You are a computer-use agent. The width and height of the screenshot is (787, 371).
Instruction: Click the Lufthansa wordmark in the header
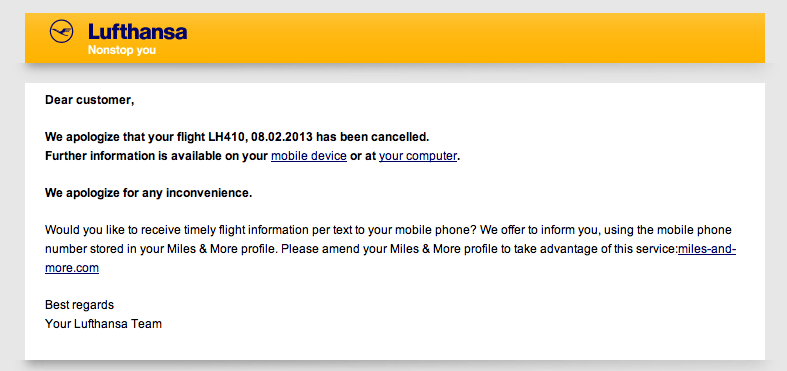pos(138,32)
